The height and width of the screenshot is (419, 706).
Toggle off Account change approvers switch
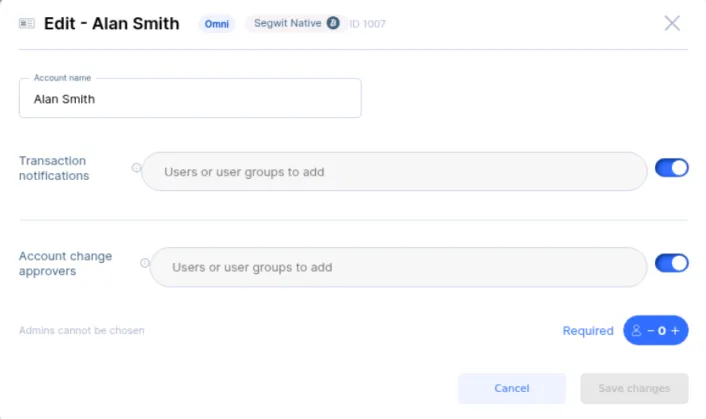pos(671,263)
